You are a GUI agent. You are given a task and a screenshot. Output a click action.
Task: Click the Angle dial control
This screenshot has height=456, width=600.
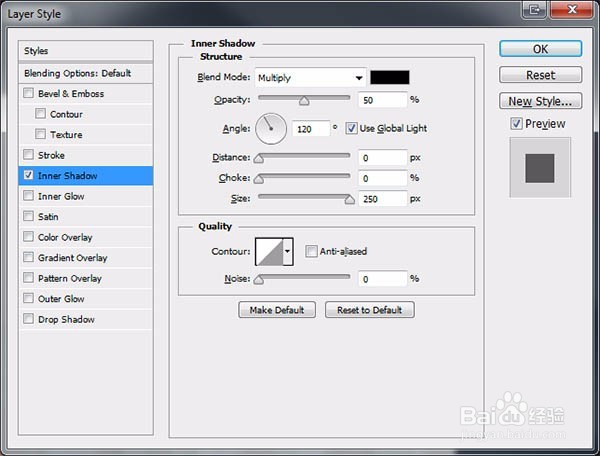pyautogui.click(x=271, y=129)
